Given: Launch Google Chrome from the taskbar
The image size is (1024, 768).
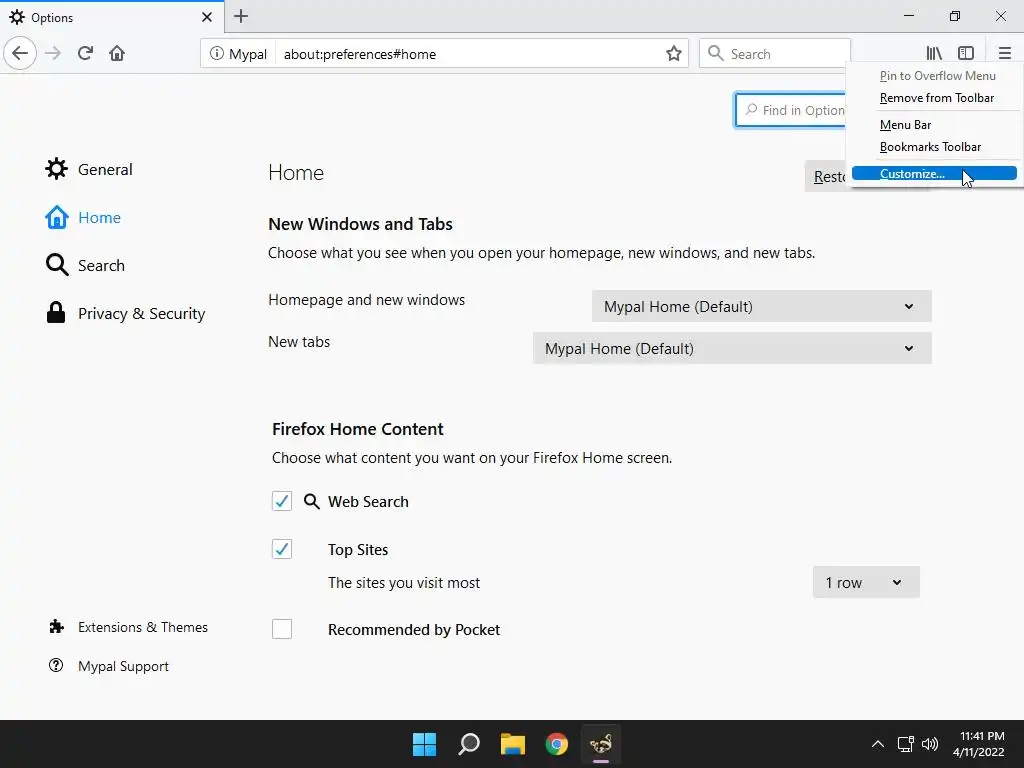Looking at the screenshot, I should (556, 744).
